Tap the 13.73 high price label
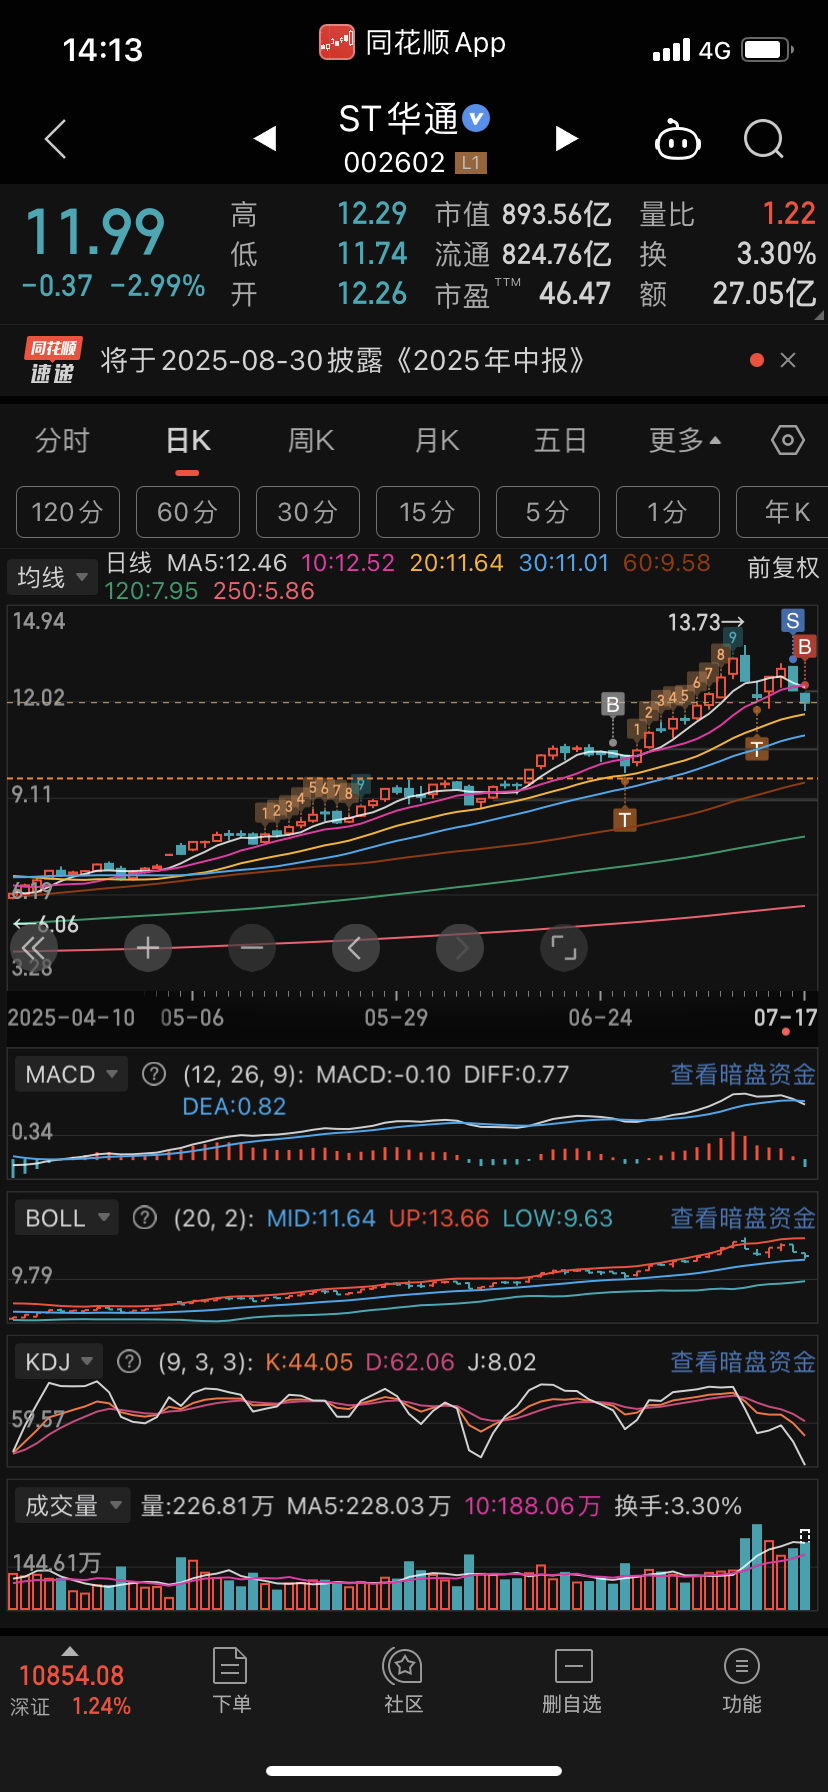The height and width of the screenshot is (1792, 828). [x=706, y=623]
